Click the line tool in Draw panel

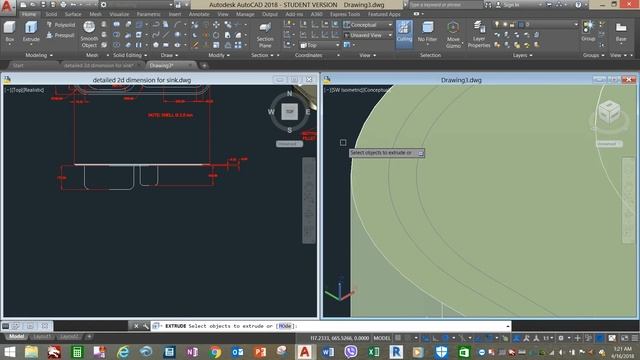[x=165, y=35]
